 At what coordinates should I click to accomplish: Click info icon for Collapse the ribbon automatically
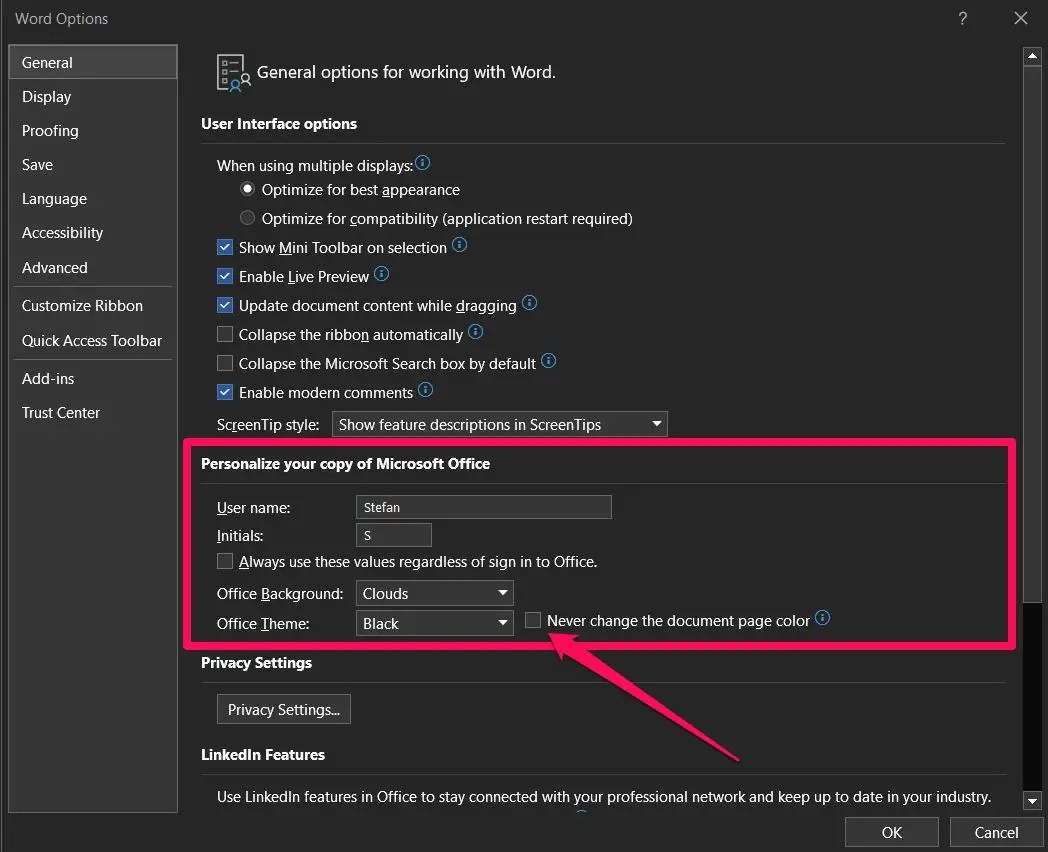coord(475,331)
